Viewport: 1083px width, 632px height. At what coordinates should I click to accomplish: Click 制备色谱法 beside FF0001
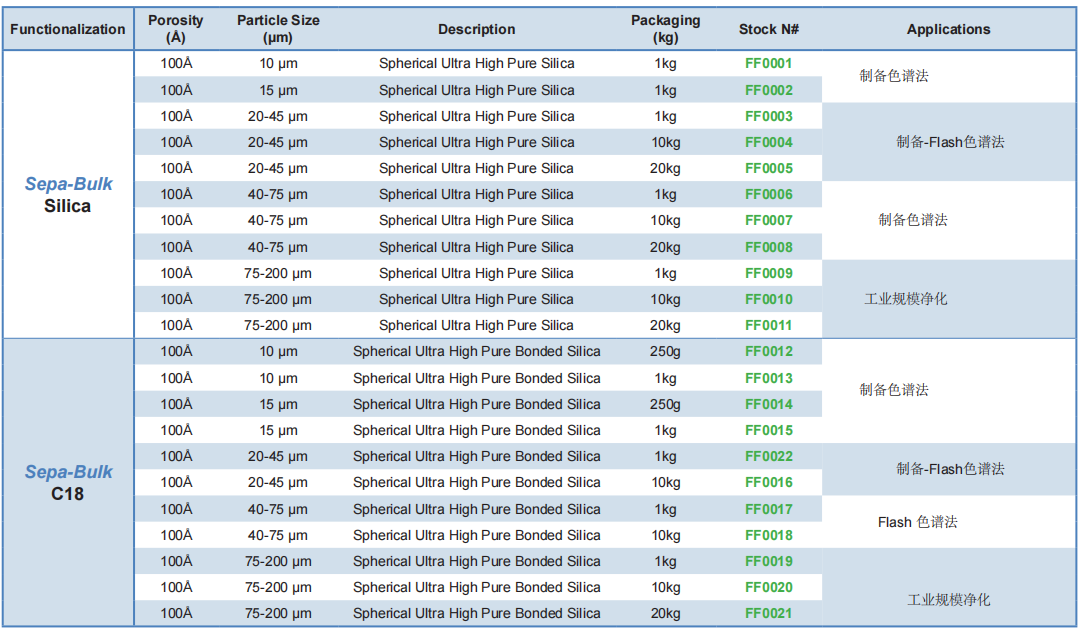[x=894, y=76]
